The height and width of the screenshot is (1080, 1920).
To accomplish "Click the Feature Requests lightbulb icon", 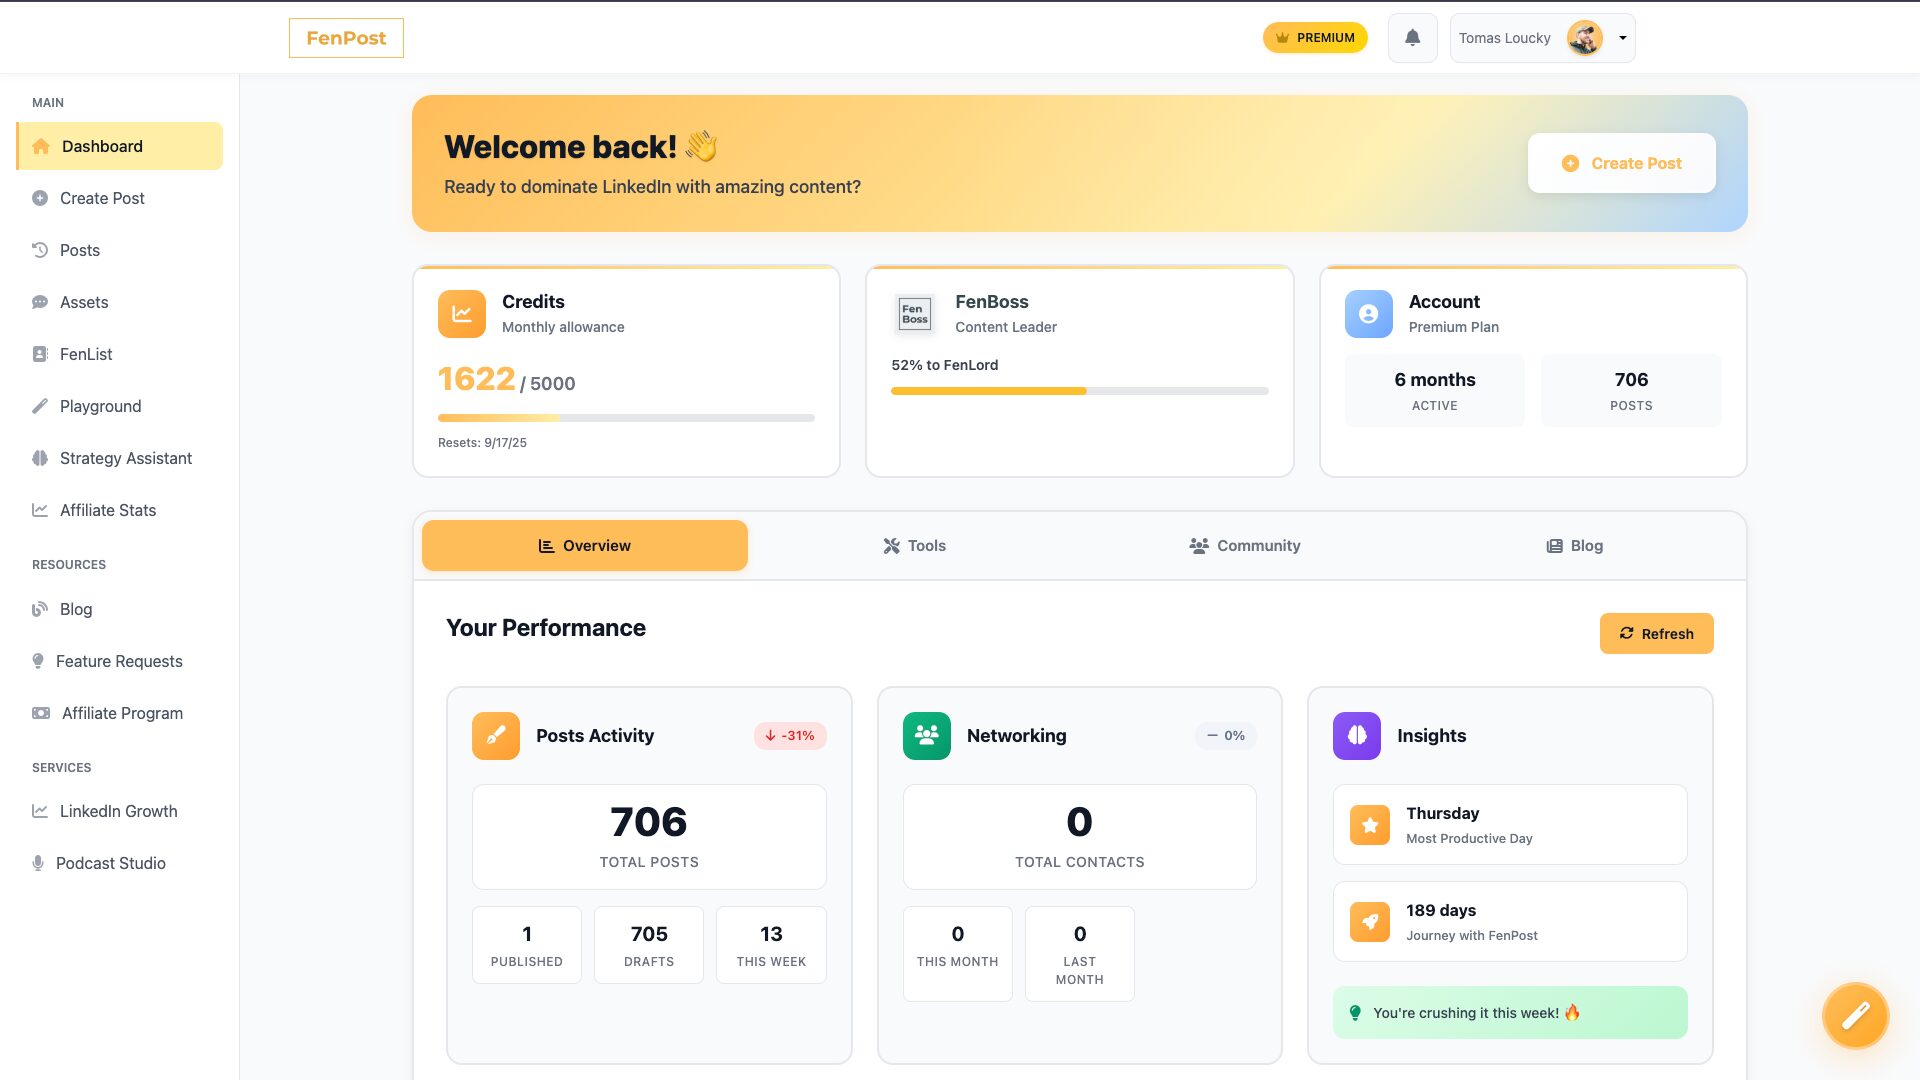I will (x=38, y=661).
